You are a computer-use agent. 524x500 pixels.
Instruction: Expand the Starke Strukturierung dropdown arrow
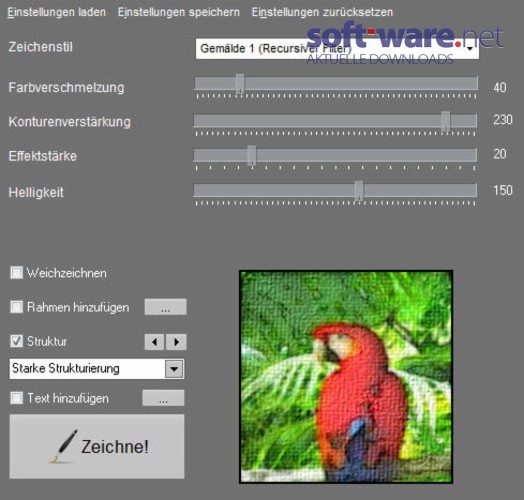(x=174, y=369)
